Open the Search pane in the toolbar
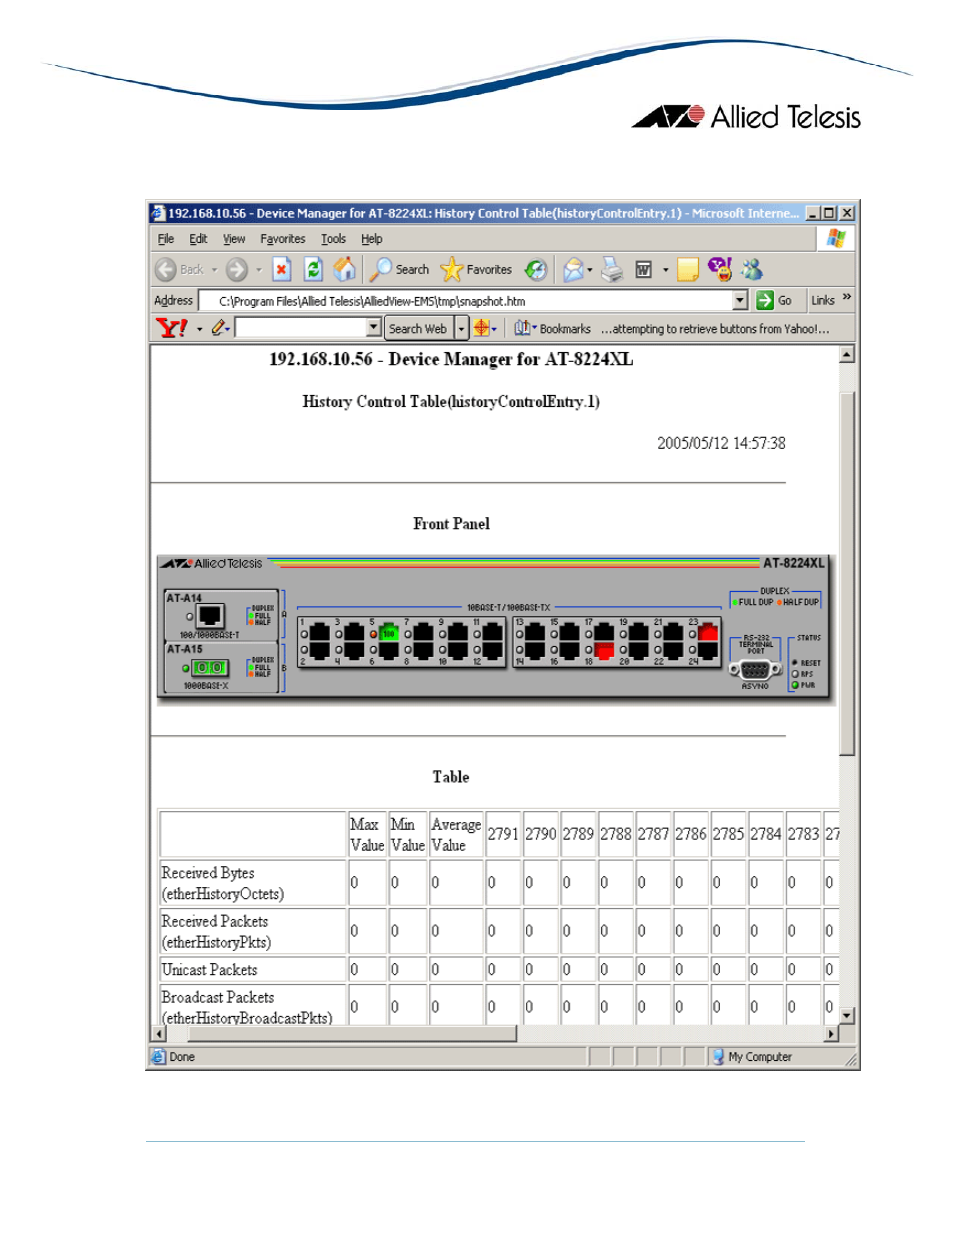 click(399, 269)
